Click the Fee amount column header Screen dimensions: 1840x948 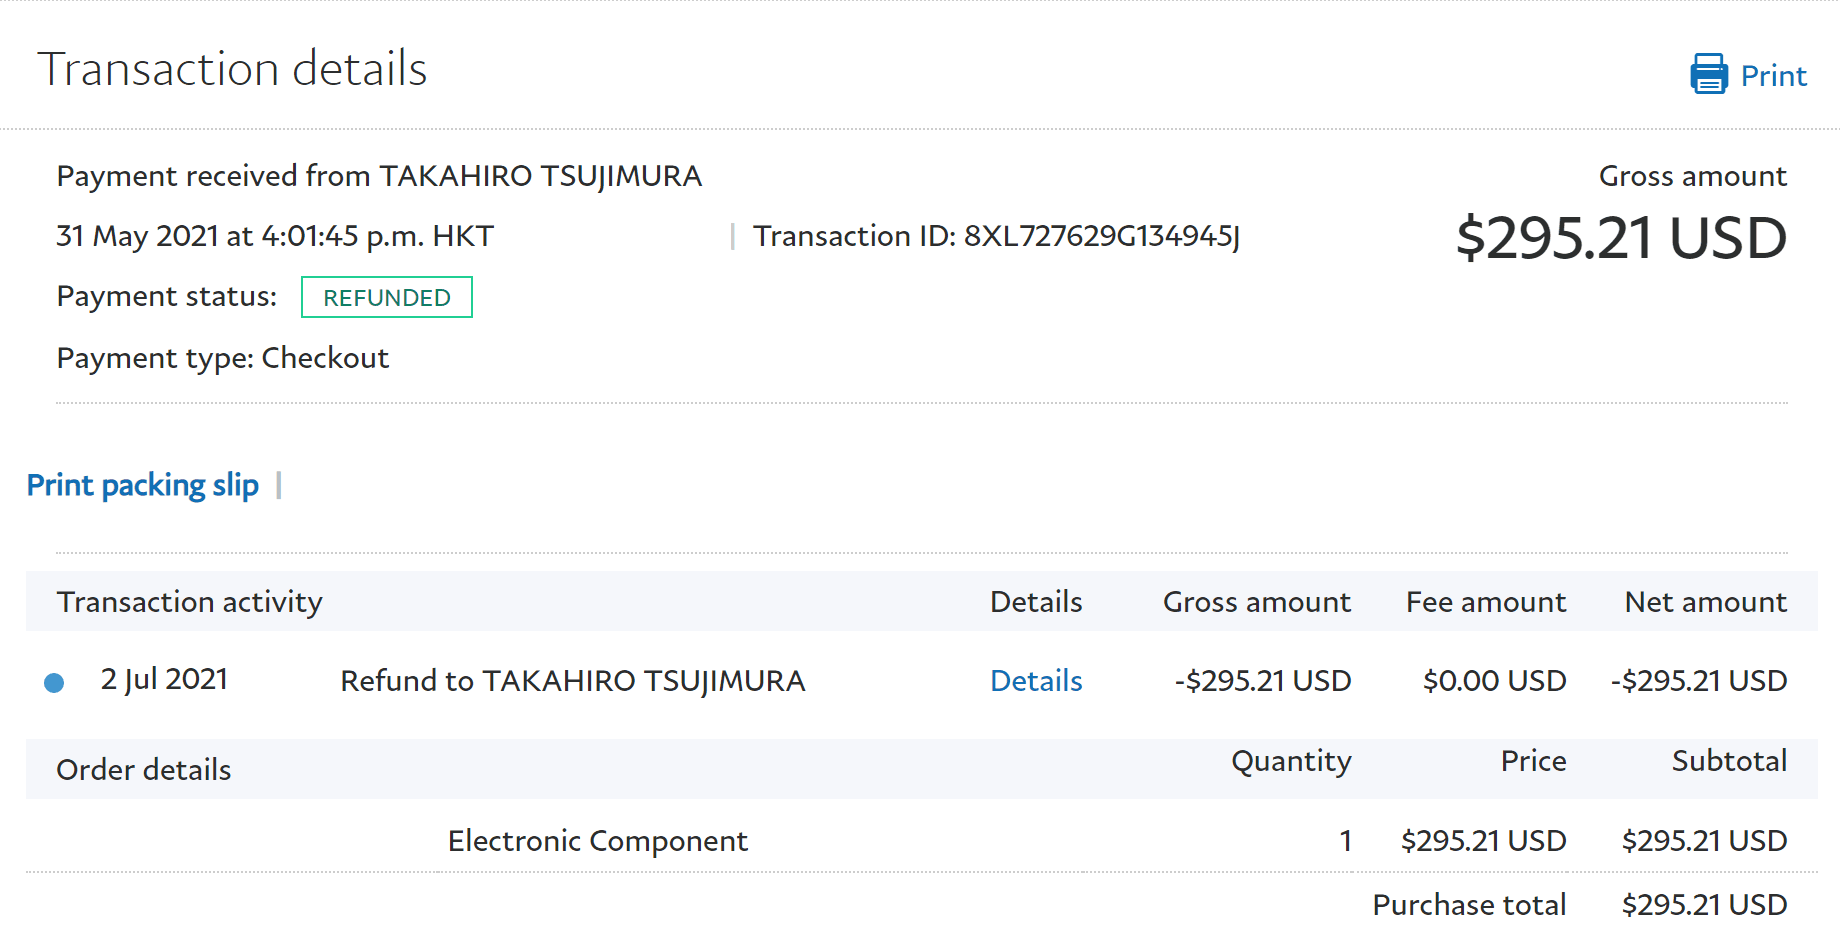pos(1485,602)
